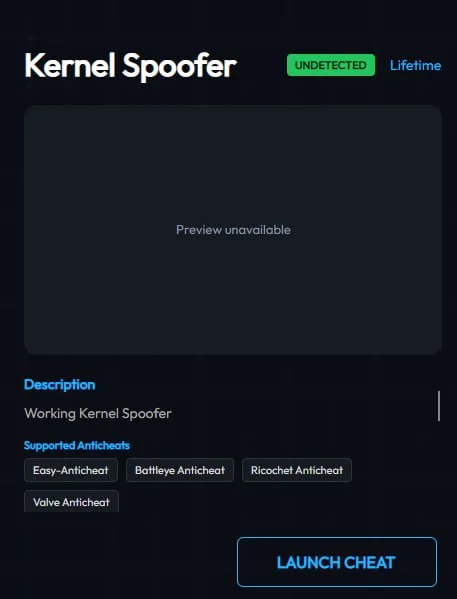Choose the Ricochet Anticheat chip
The width and height of the screenshot is (457, 599).
pos(297,470)
